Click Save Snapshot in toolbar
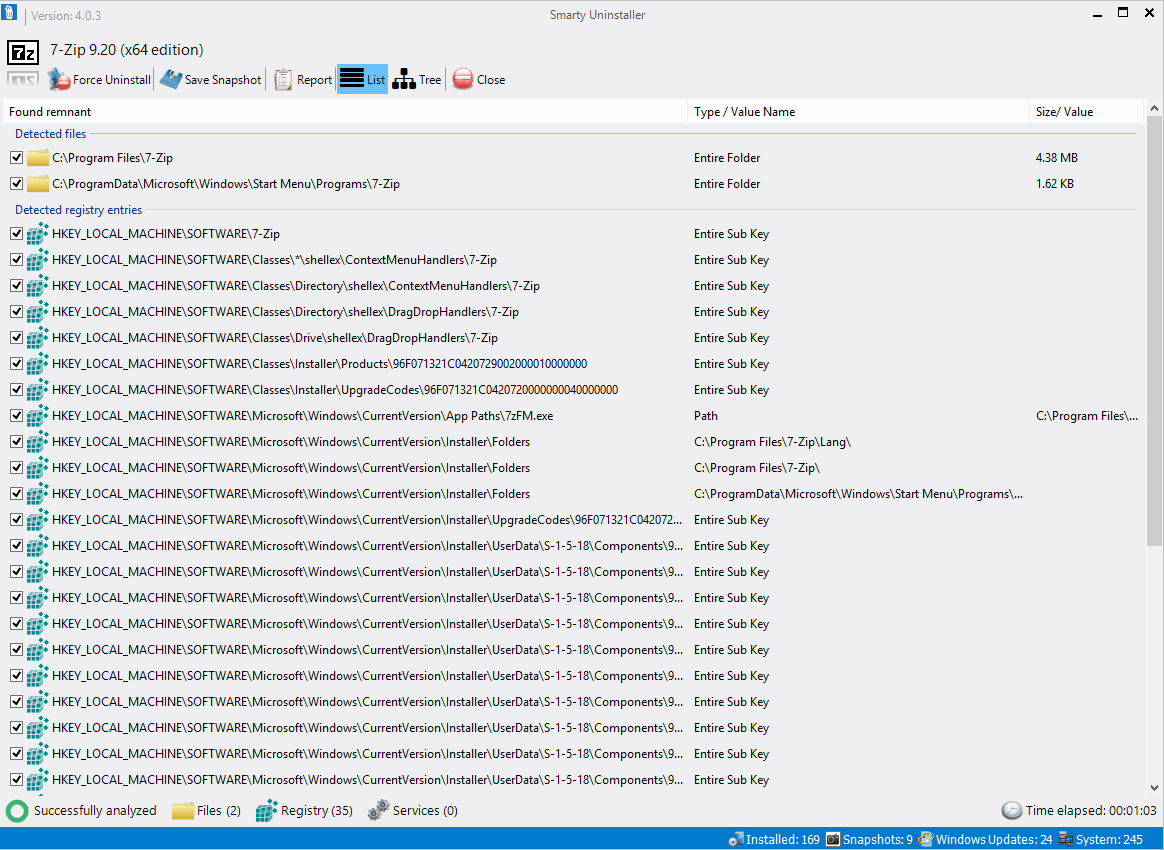The image size is (1164, 850). (x=211, y=79)
